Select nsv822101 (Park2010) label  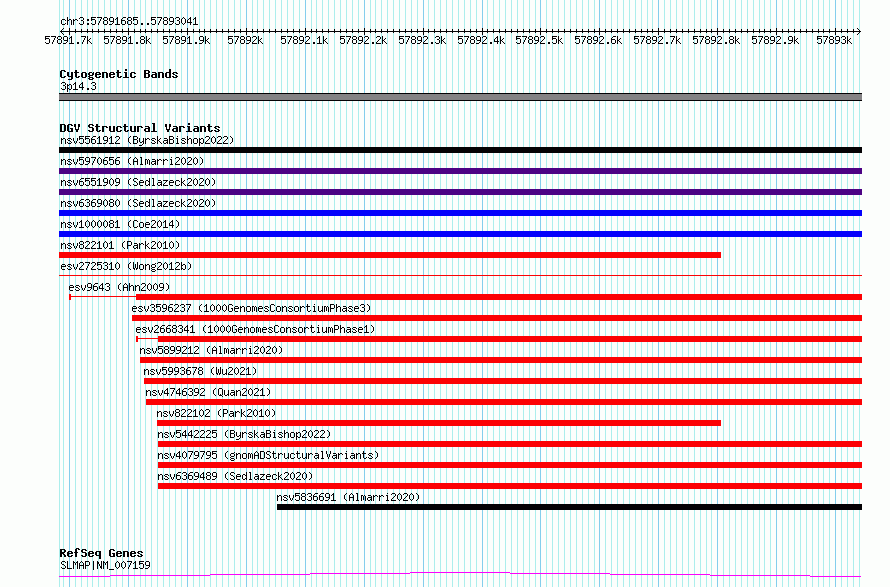pos(120,245)
